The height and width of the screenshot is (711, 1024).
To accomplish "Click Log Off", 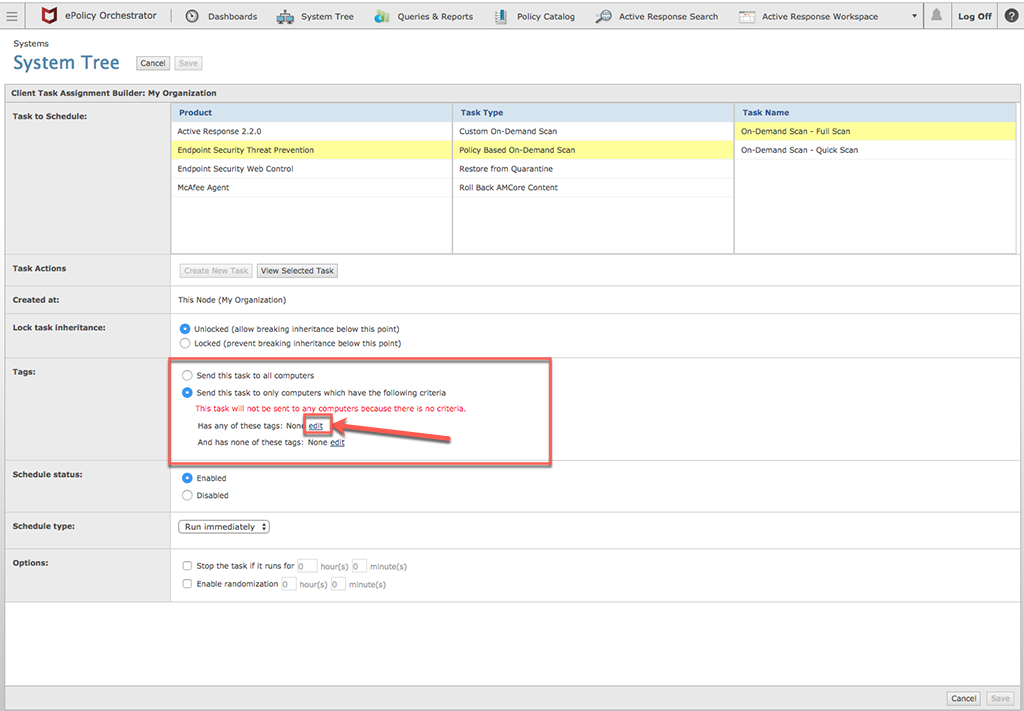I will pyautogui.click(x=974, y=16).
